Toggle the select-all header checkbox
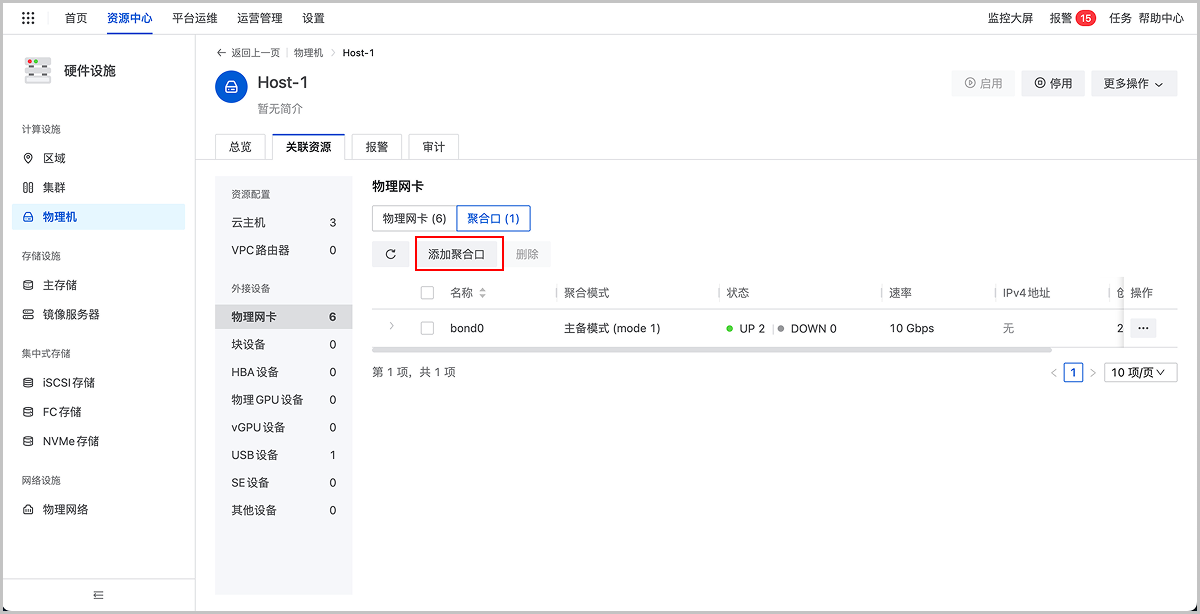The height and width of the screenshot is (614, 1200). click(x=428, y=293)
